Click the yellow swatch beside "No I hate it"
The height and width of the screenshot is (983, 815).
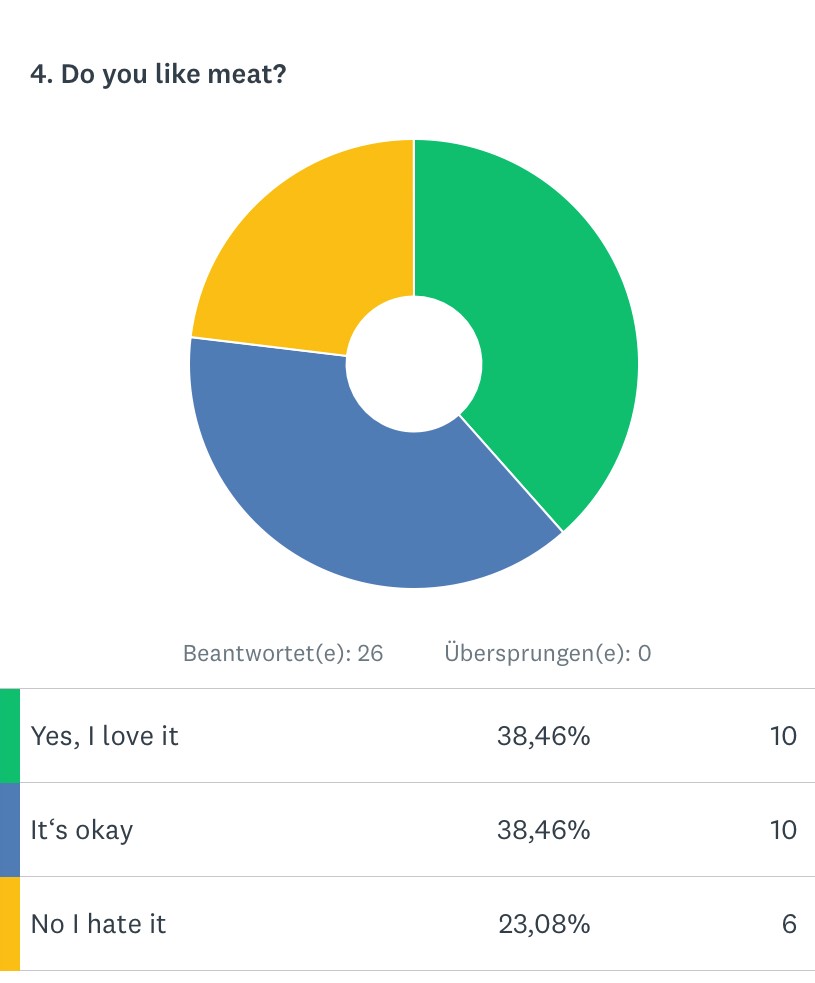[9, 924]
